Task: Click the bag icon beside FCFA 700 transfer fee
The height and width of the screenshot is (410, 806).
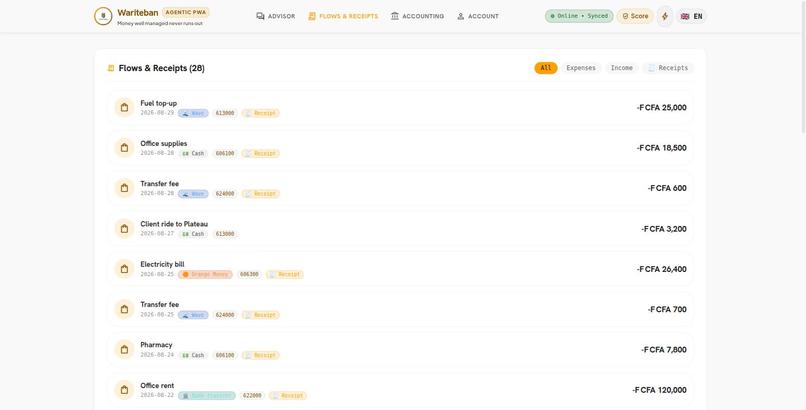Action: point(124,309)
